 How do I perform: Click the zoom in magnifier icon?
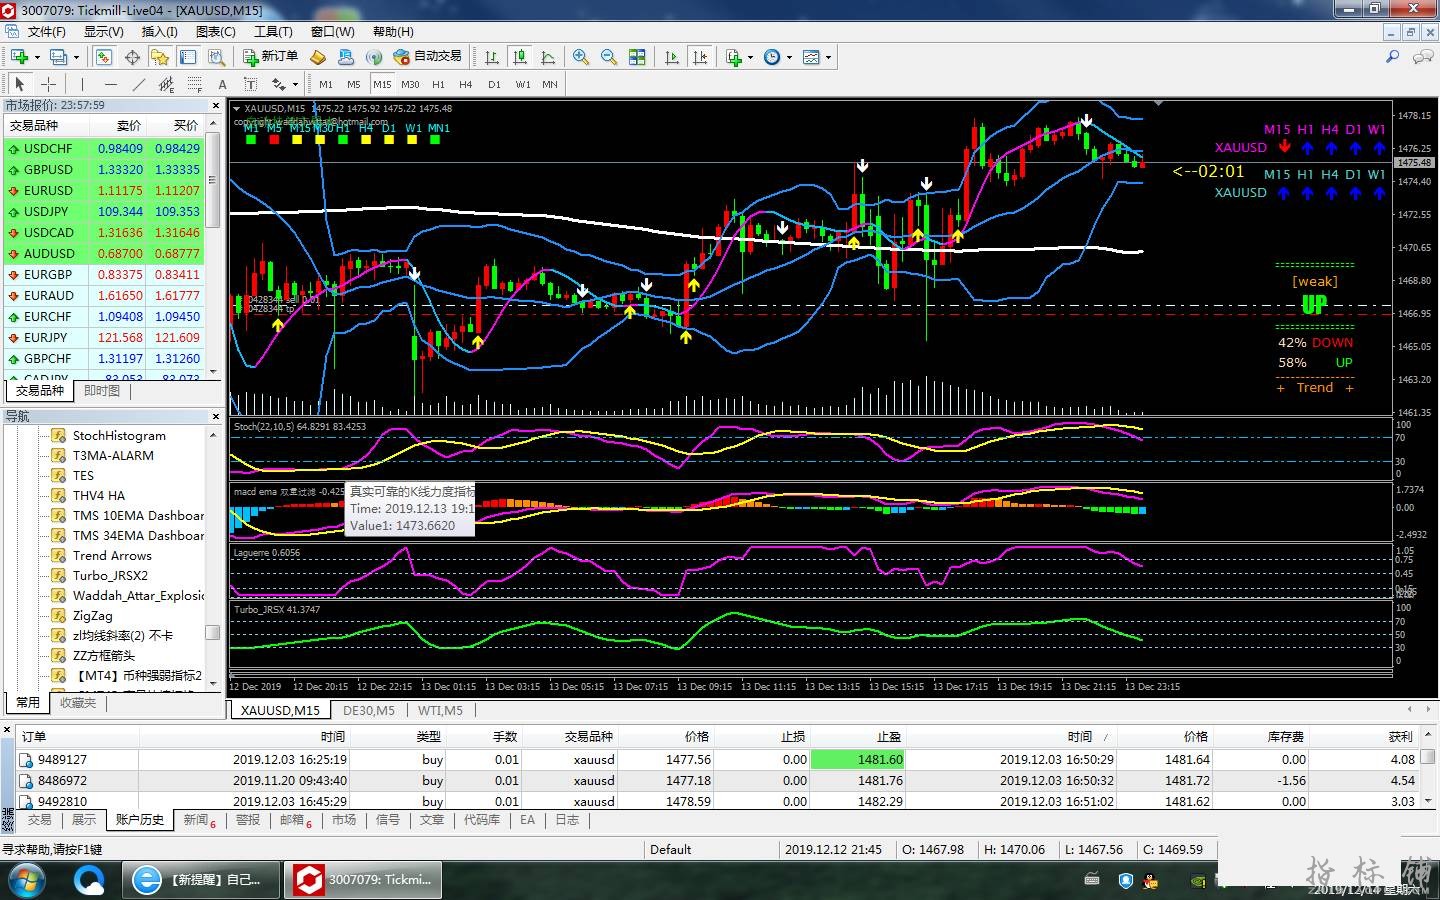click(x=580, y=57)
